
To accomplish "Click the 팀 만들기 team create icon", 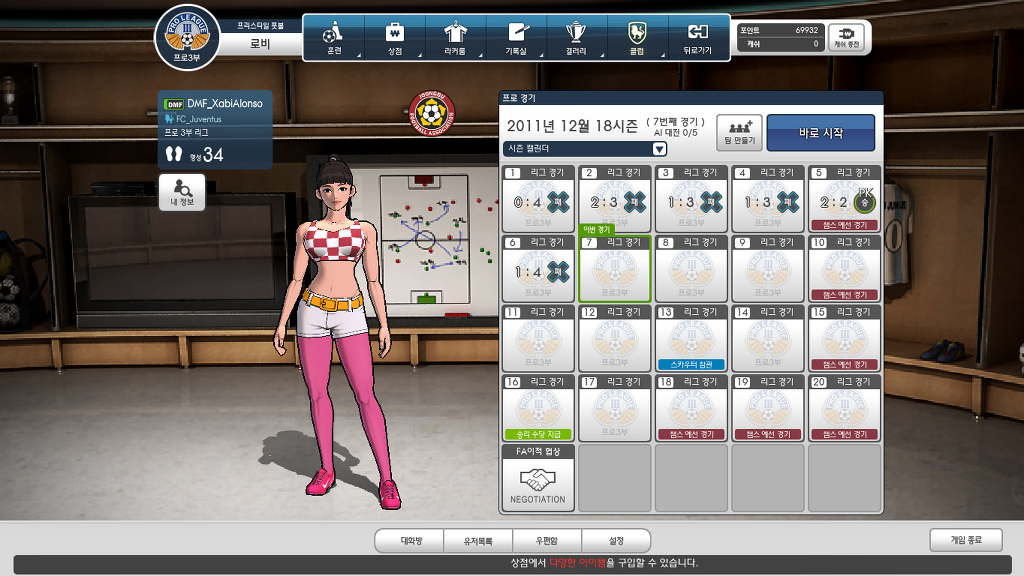I will pos(739,132).
